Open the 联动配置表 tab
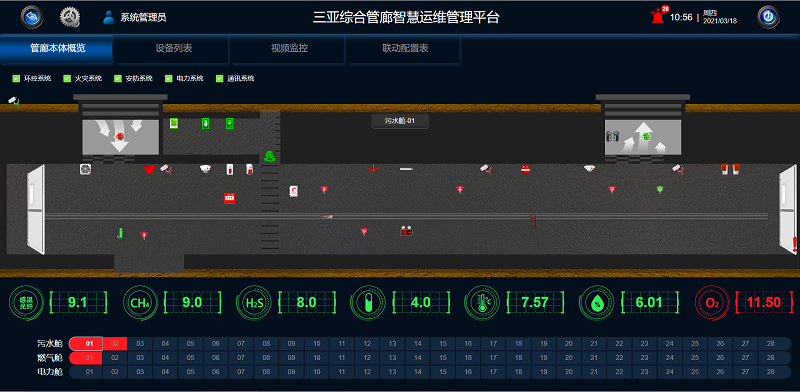The image size is (800, 392). [x=405, y=49]
